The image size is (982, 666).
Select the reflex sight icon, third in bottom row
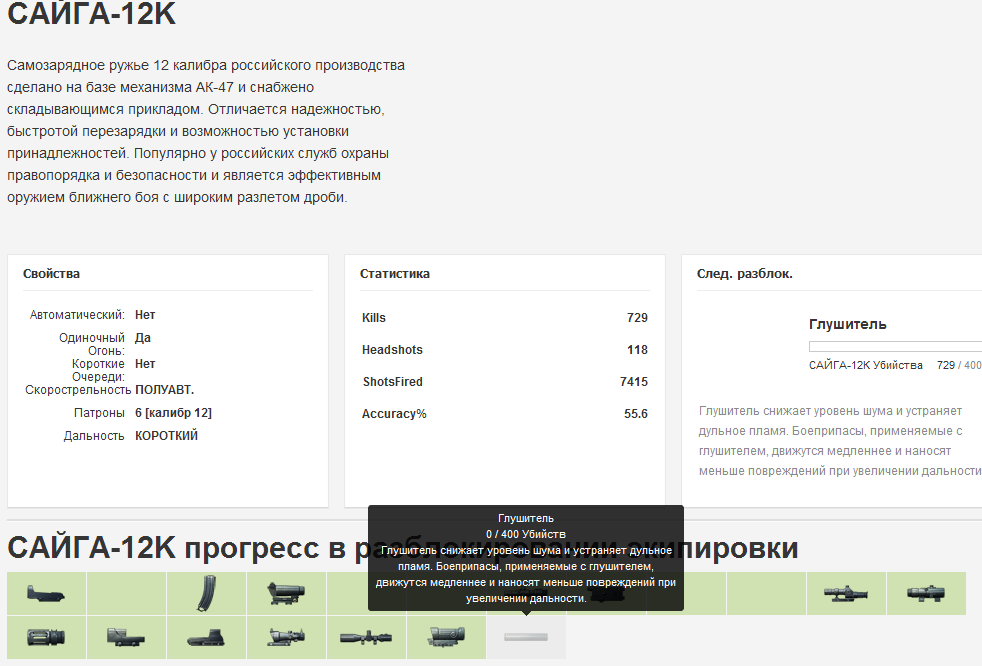coord(206,637)
